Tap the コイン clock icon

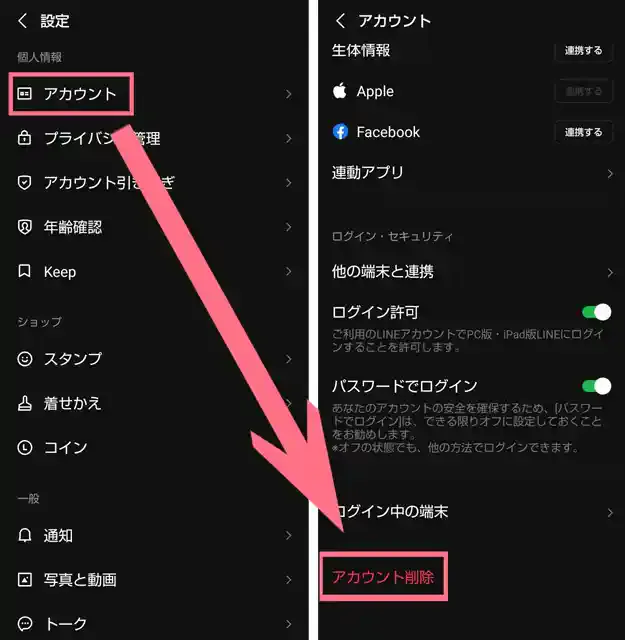(x=24, y=447)
